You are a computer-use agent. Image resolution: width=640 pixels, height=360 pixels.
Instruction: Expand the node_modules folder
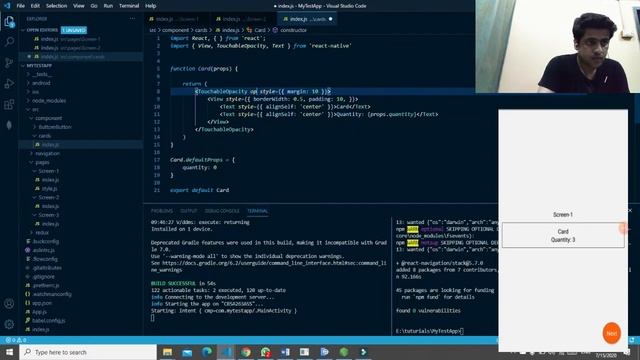48,100
